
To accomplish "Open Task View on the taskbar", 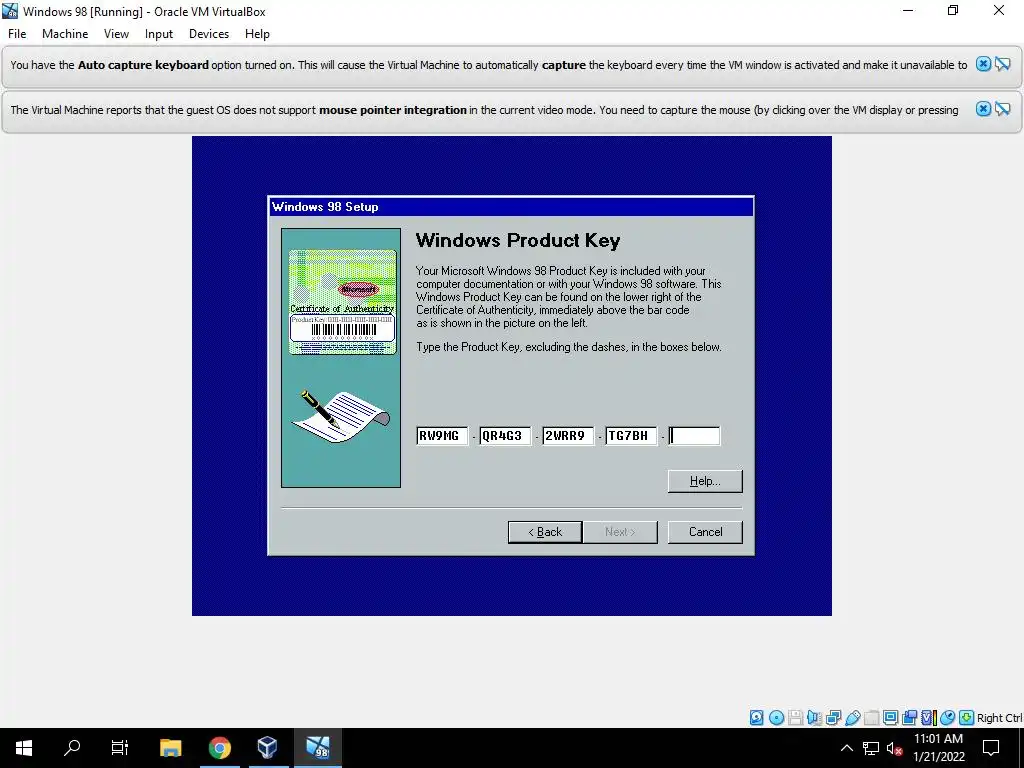I will pyautogui.click(x=120, y=748).
